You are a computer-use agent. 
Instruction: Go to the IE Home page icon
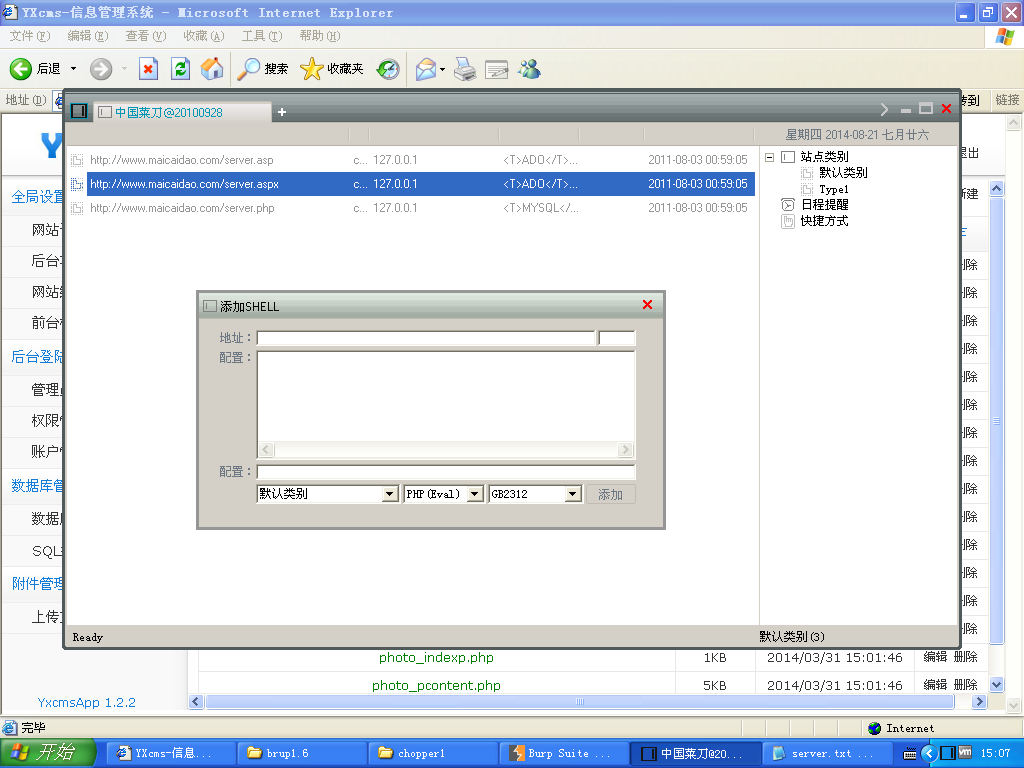[212, 69]
